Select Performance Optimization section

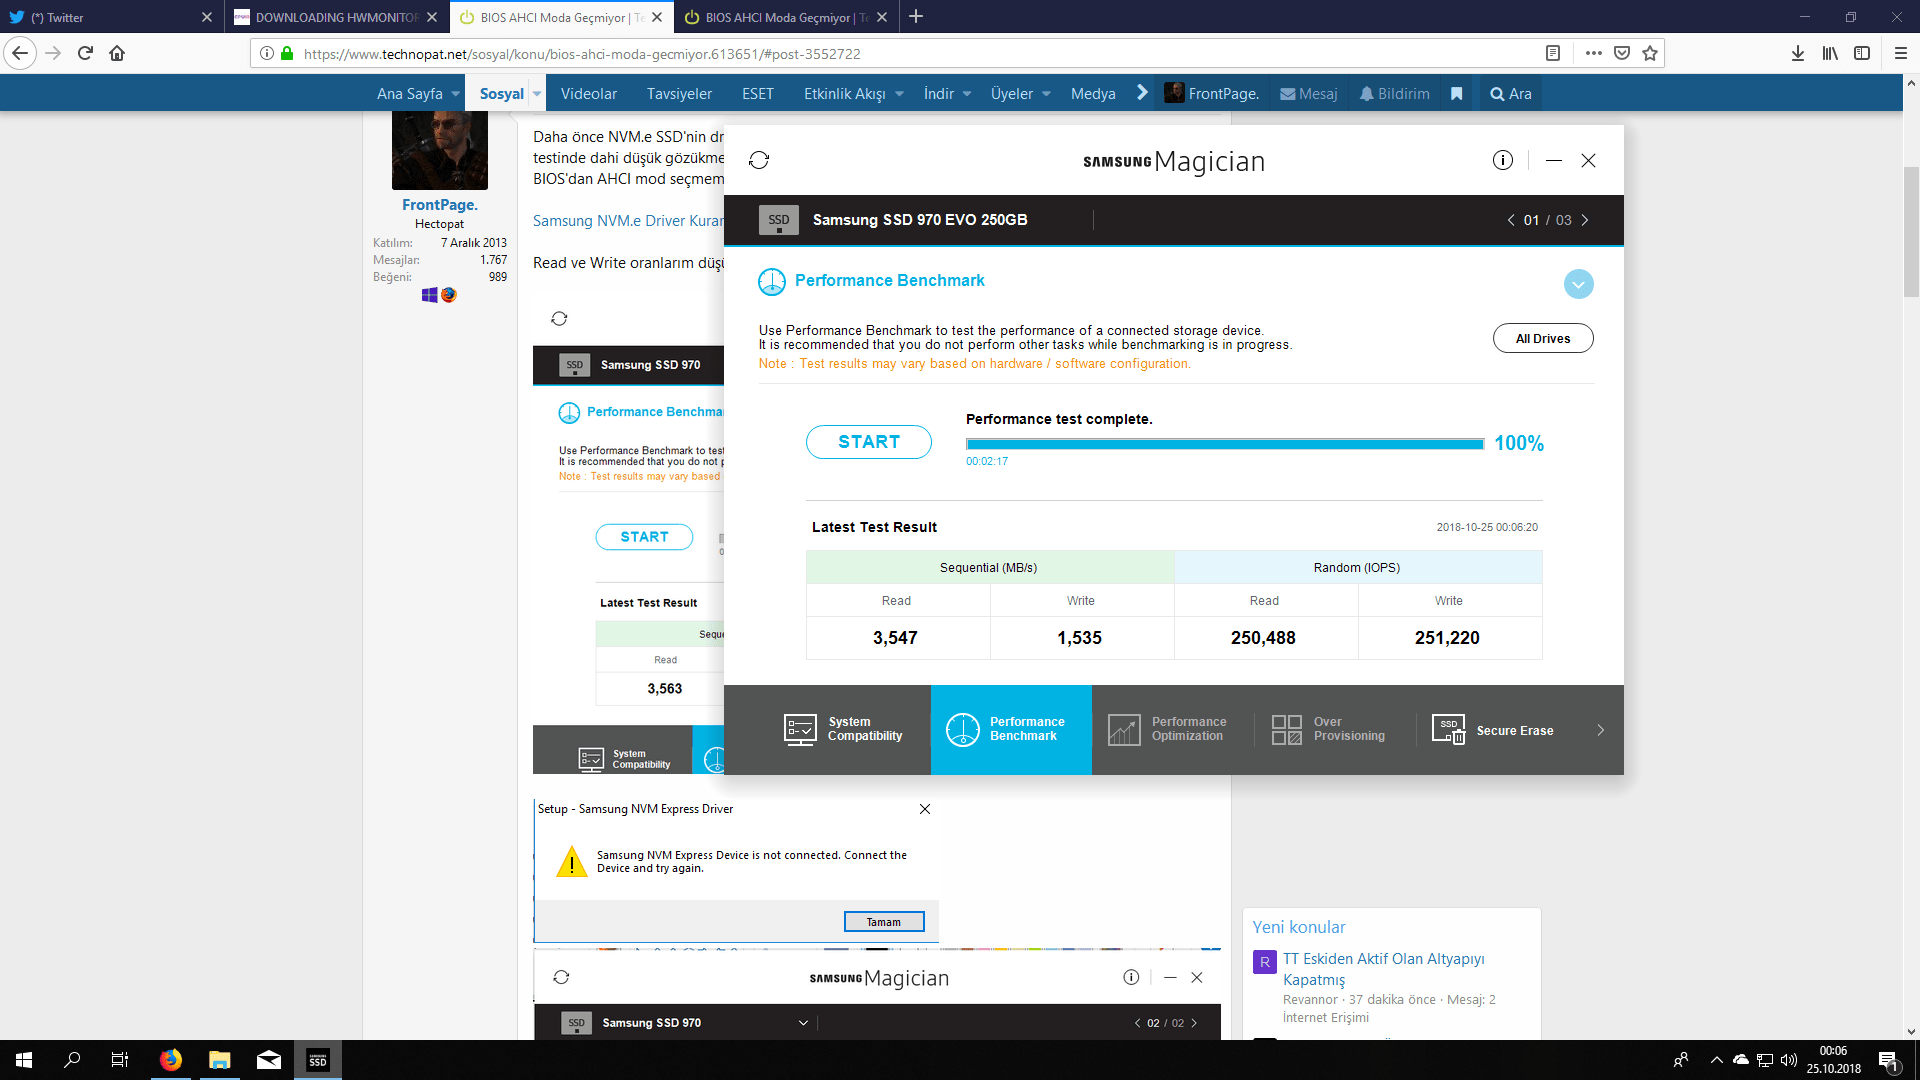pyautogui.click(x=1168, y=729)
